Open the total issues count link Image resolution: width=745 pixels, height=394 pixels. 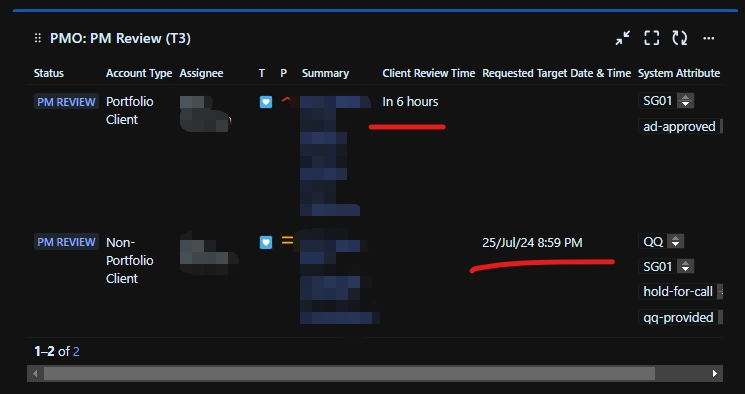(76, 352)
